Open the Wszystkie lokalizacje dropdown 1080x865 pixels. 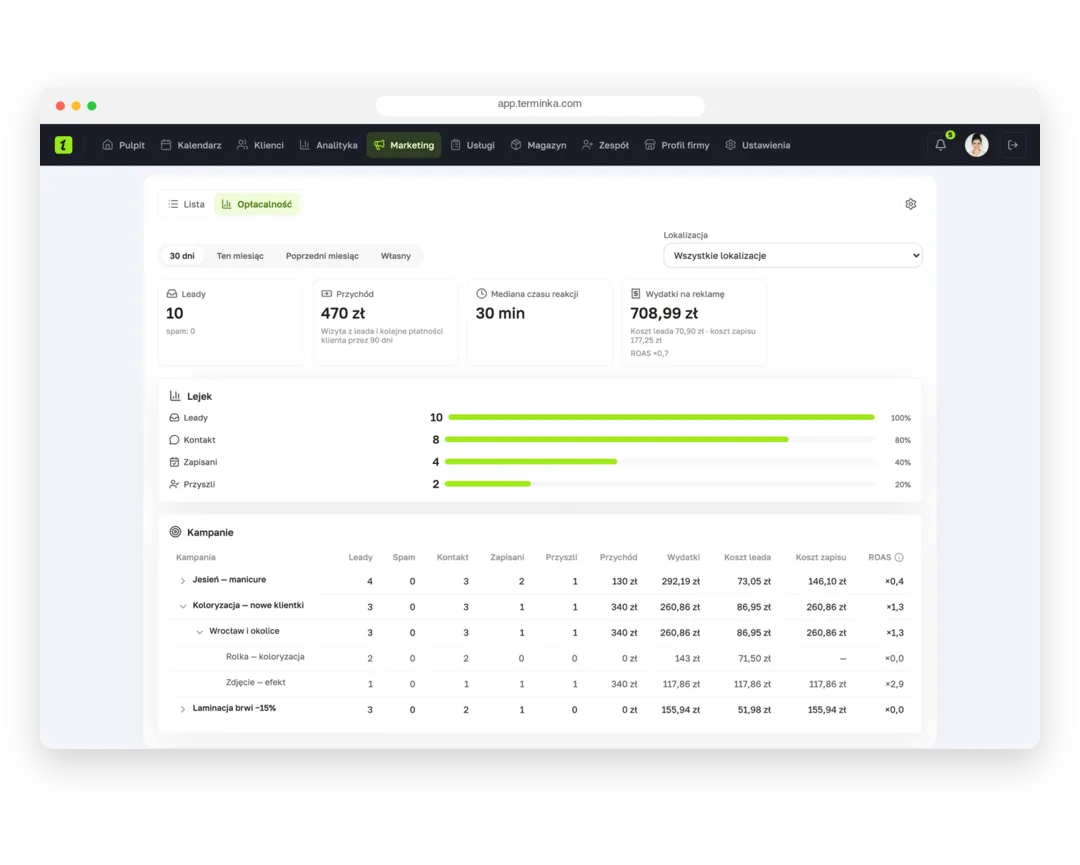pos(793,256)
